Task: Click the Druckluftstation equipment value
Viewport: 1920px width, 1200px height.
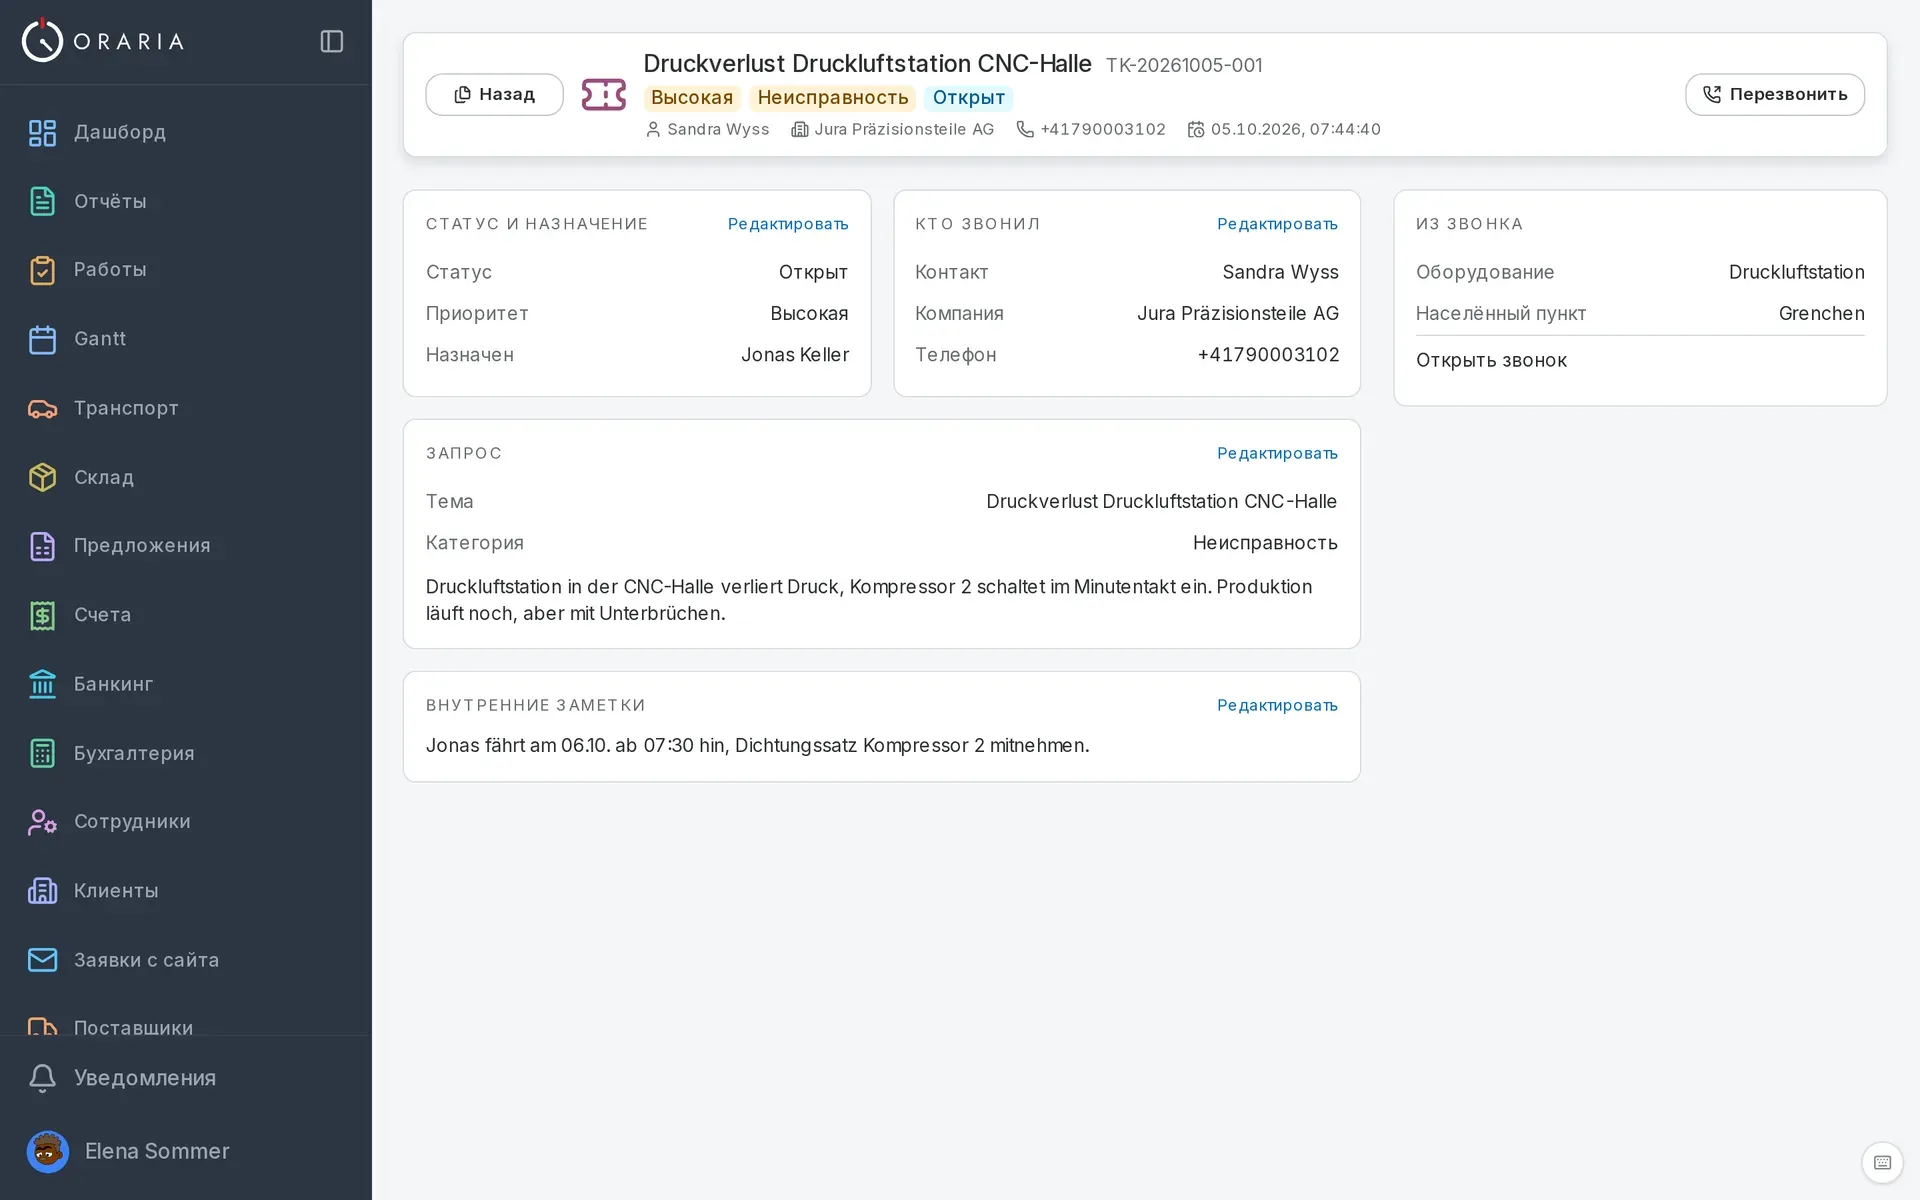Action: click(x=1796, y=272)
